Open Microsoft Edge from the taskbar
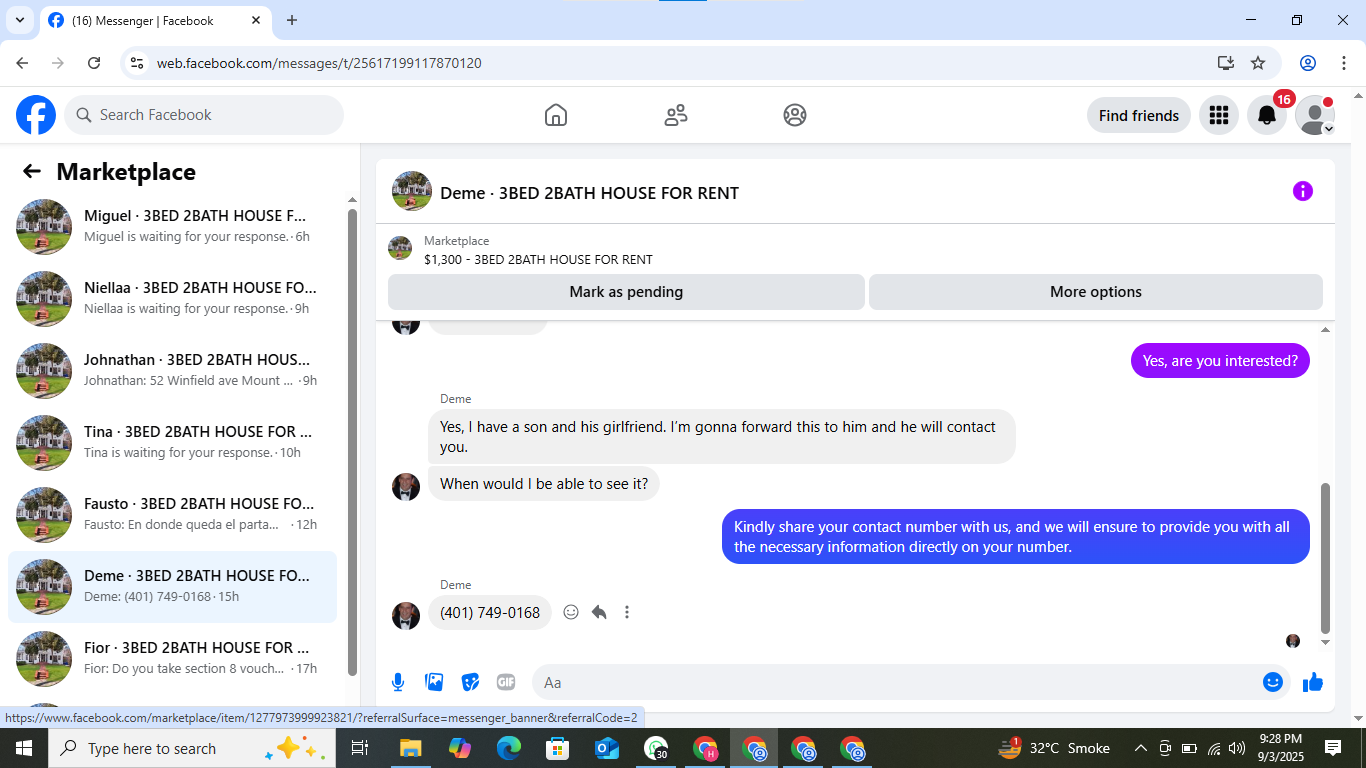Viewport: 1366px width, 768px height. tap(509, 748)
